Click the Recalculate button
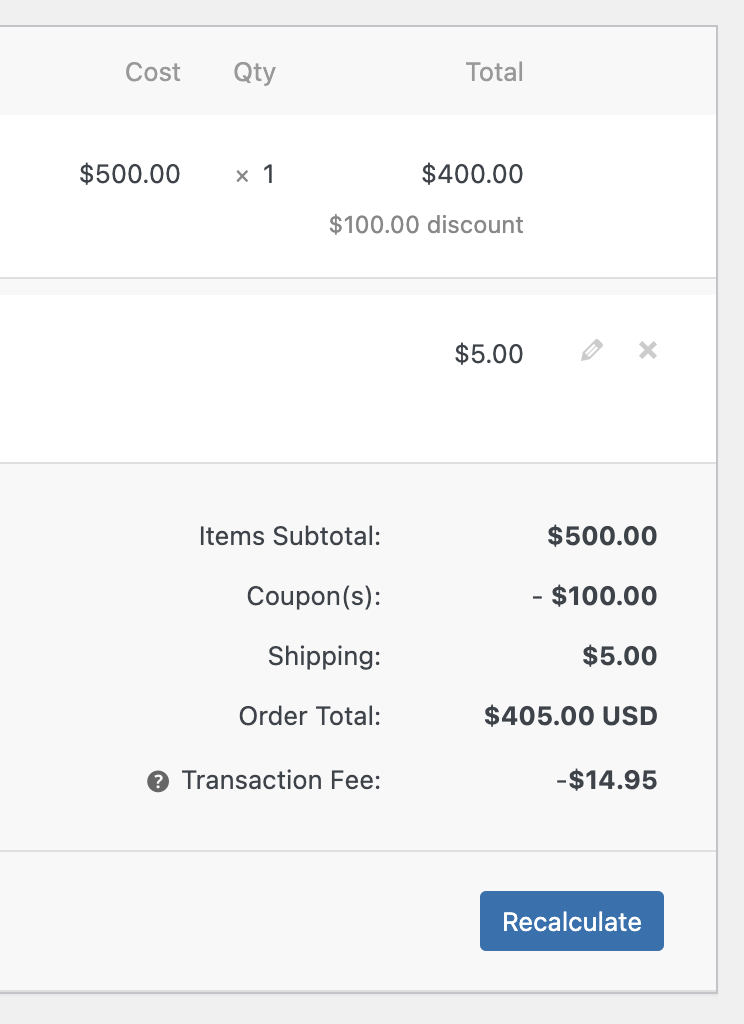Viewport: 744px width, 1024px height. (571, 920)
